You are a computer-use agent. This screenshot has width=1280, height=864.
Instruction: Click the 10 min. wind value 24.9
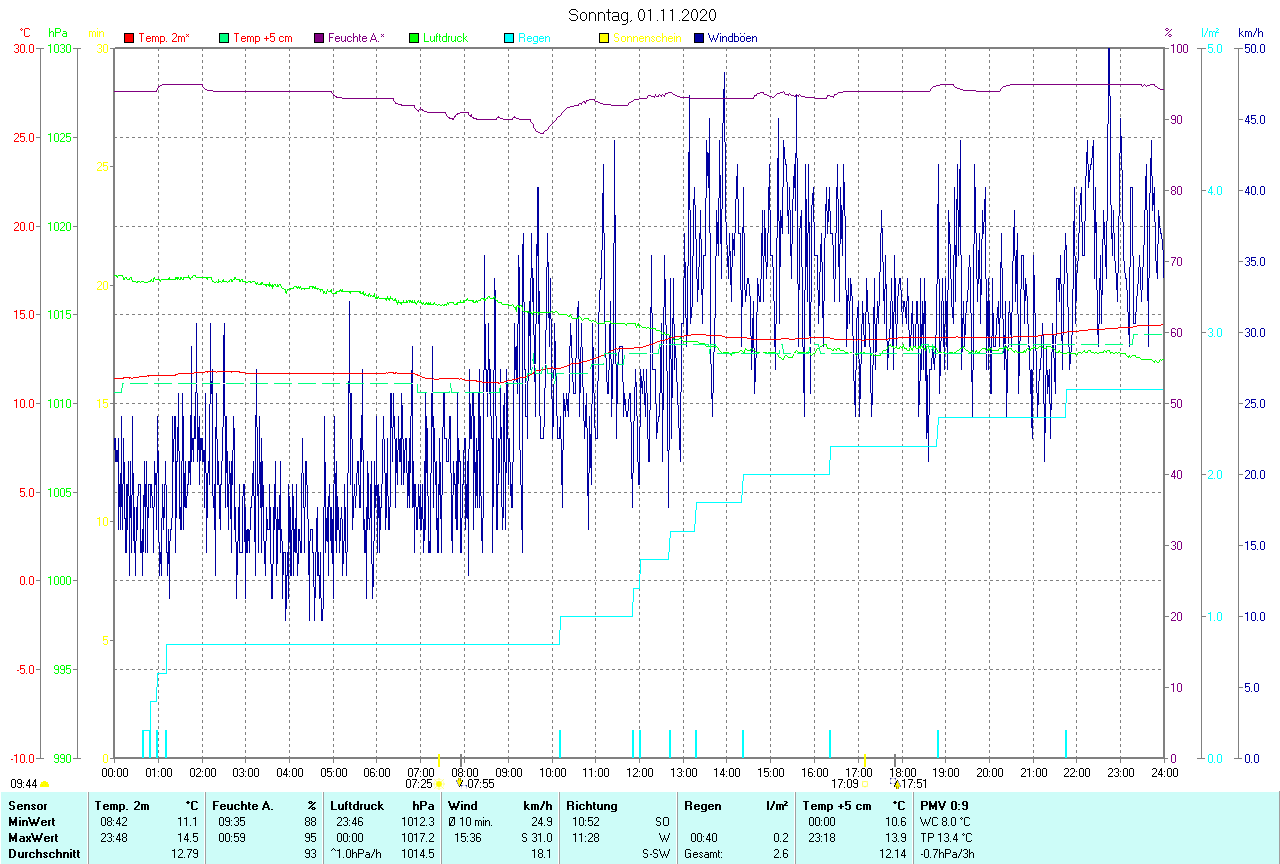(541, 822)
